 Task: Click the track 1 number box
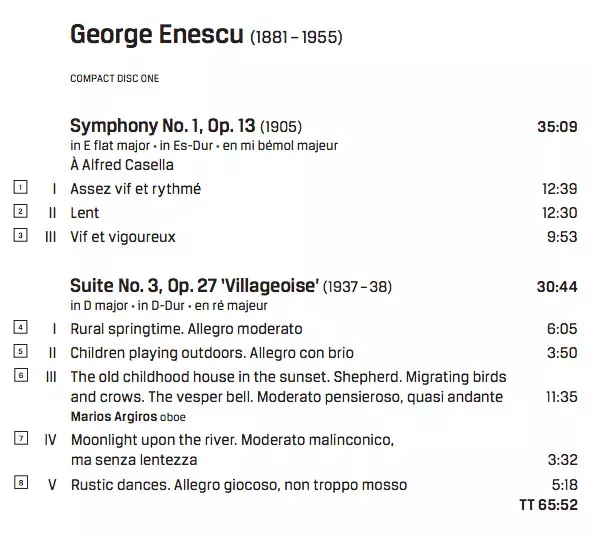click(x=20, y=187)
